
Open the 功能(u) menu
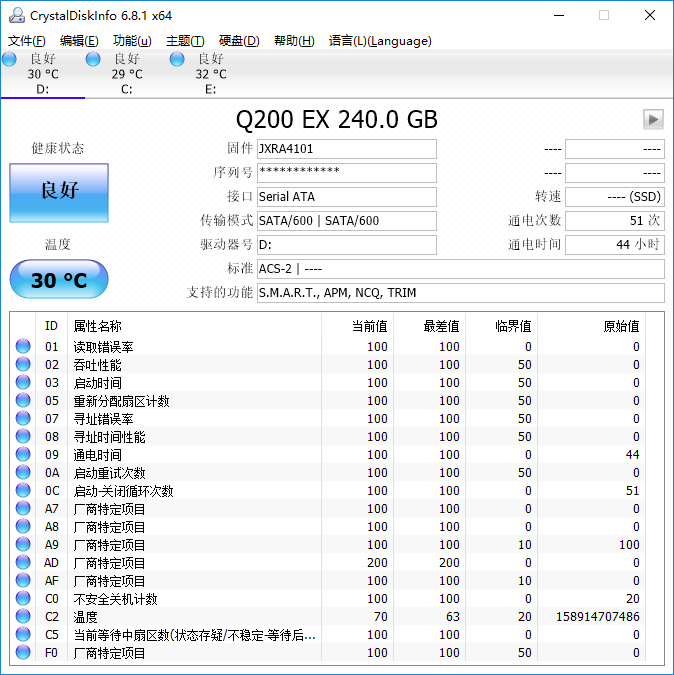point(132,41)
